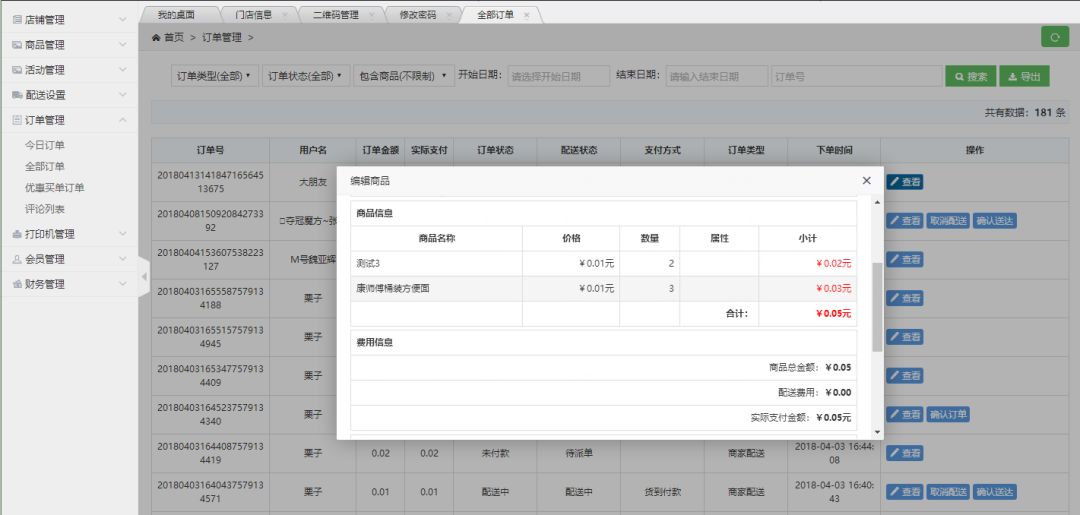The width and height of the screenshot is (1080, 515).
Task: Close the 修改密码 tab with its x
Action: [449, 15]
